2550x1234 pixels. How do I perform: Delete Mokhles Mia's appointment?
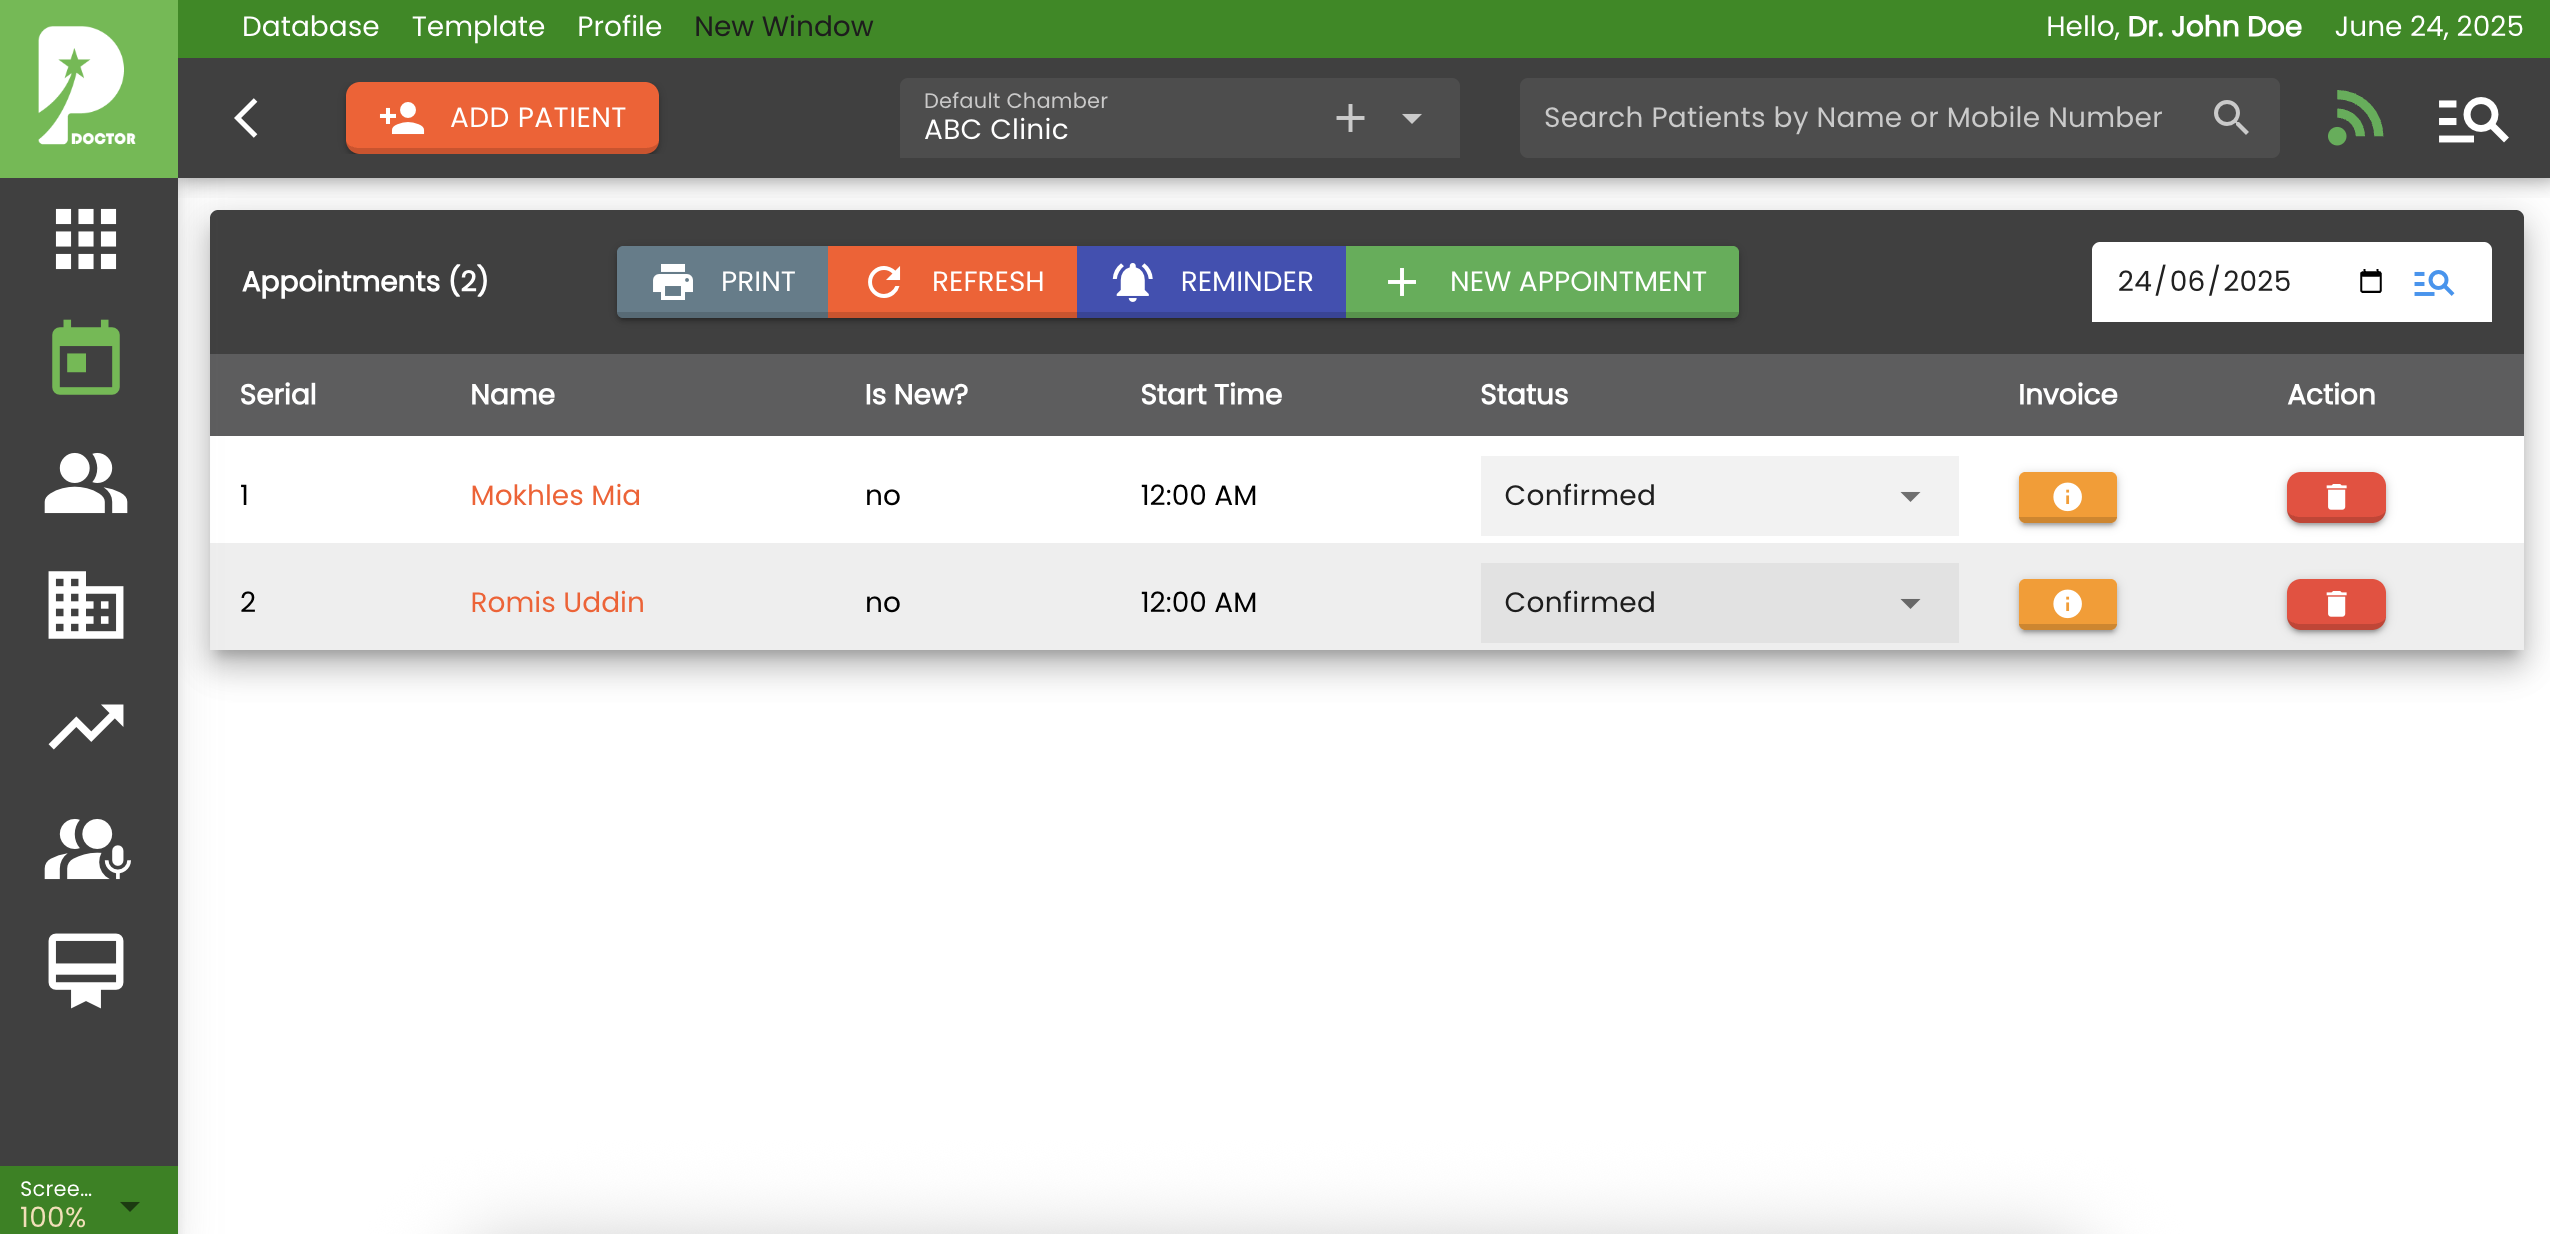(x=2336, y=496)
